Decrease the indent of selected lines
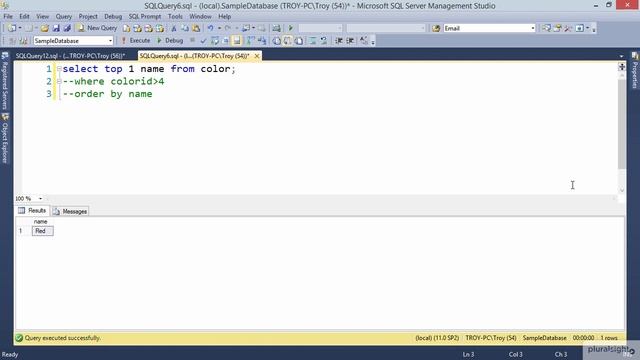Image resolution: width=640 pixels, height=360 pixels. 339,41
